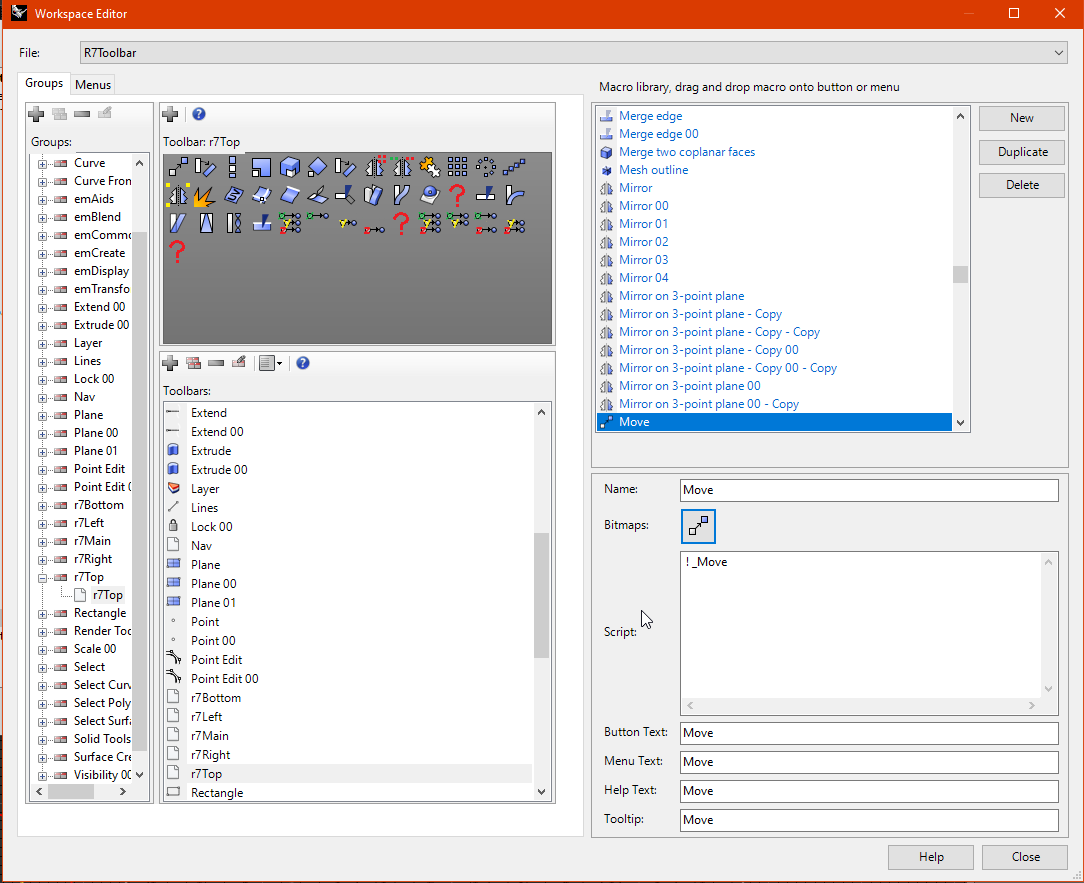Click into the Tooltip text field

coord(868,820)
